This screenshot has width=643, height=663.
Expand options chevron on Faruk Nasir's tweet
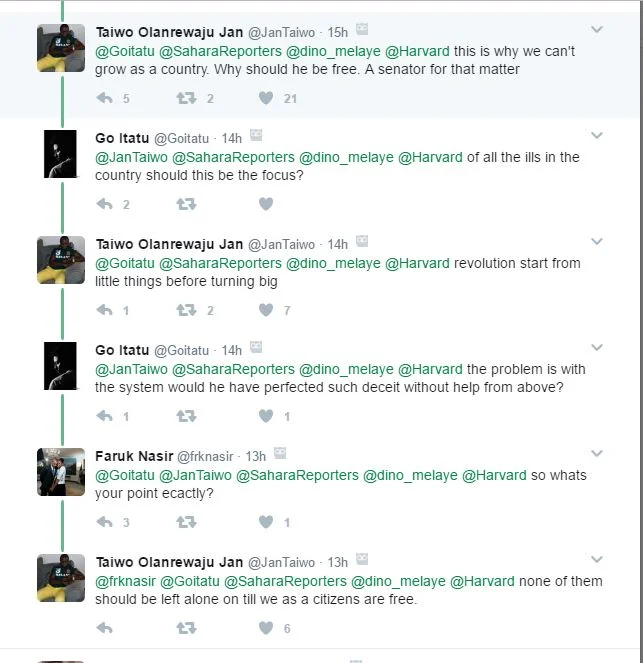pyautogui.click(x=597, y=454)
